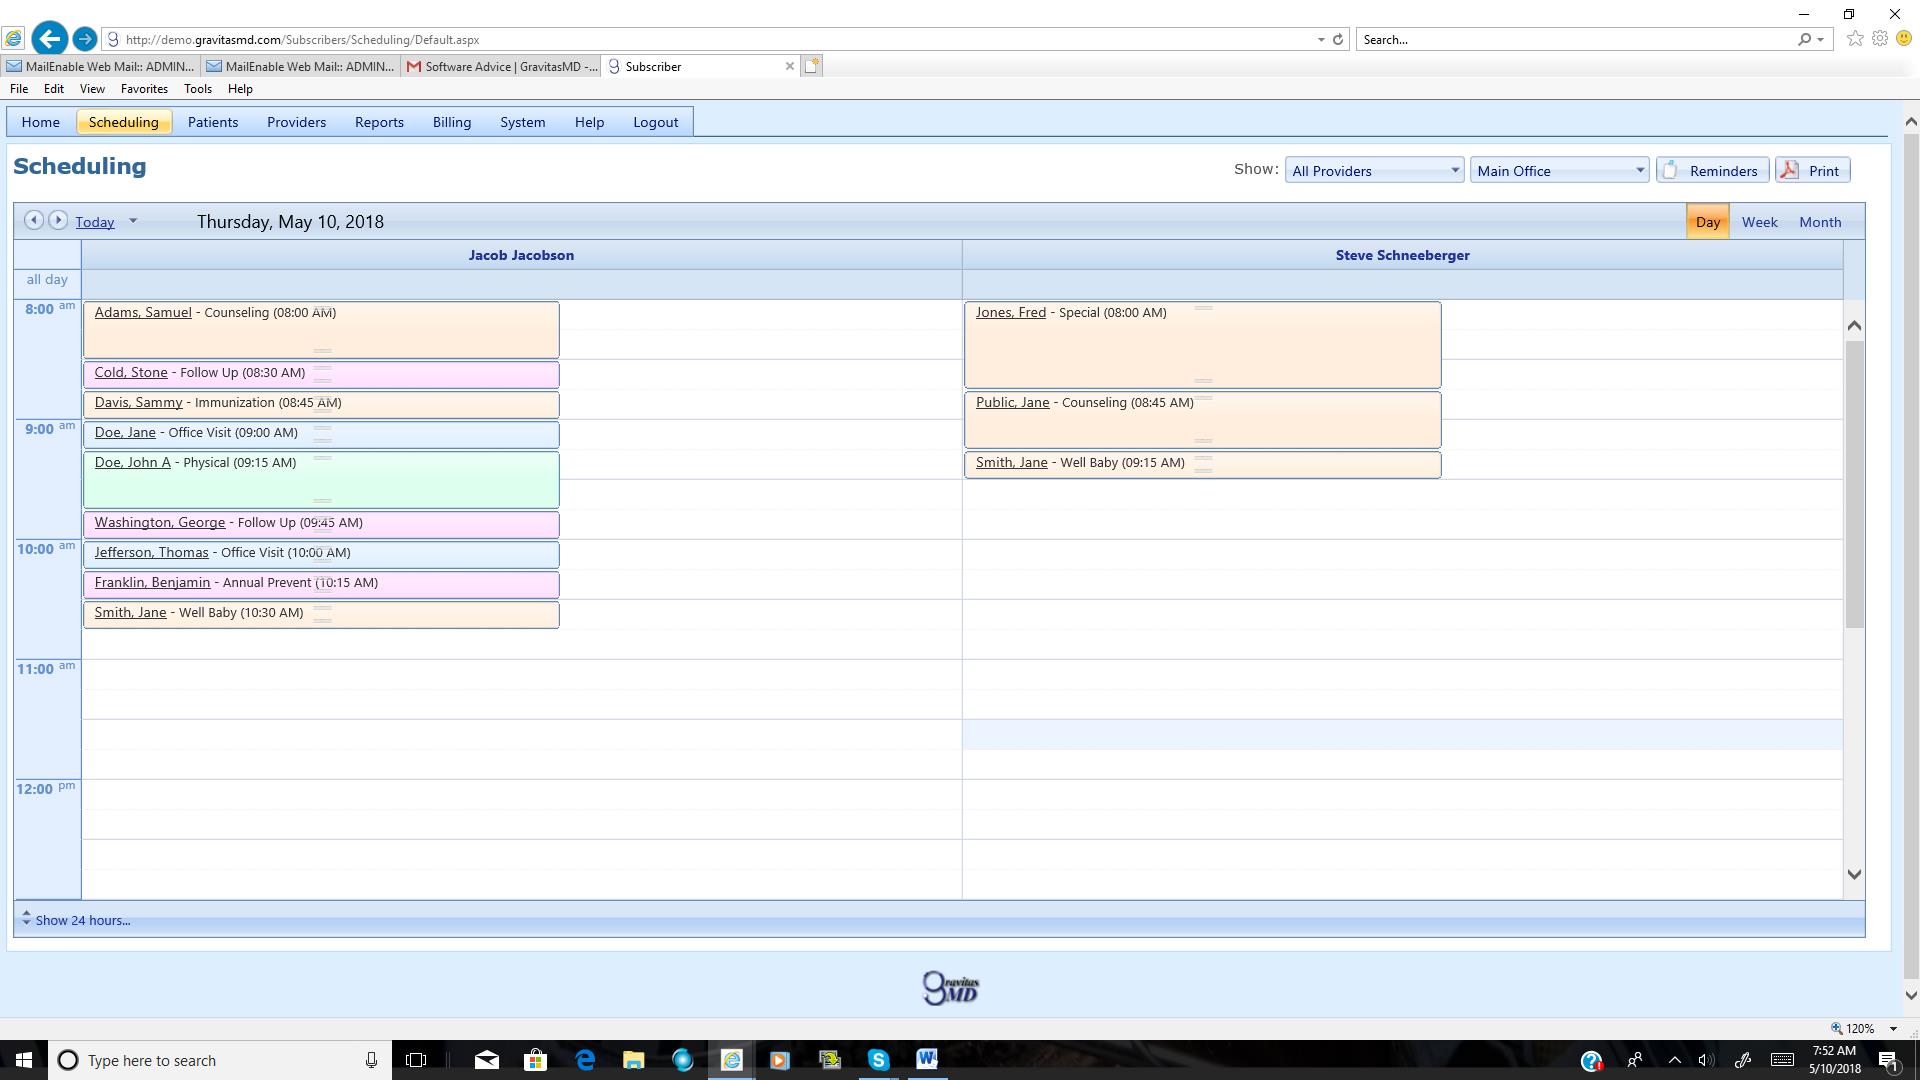Switch calendar to Week view
The width and height of the screenshot is (1920, 1080).
pyautogui.click(x=1759, y=222)
